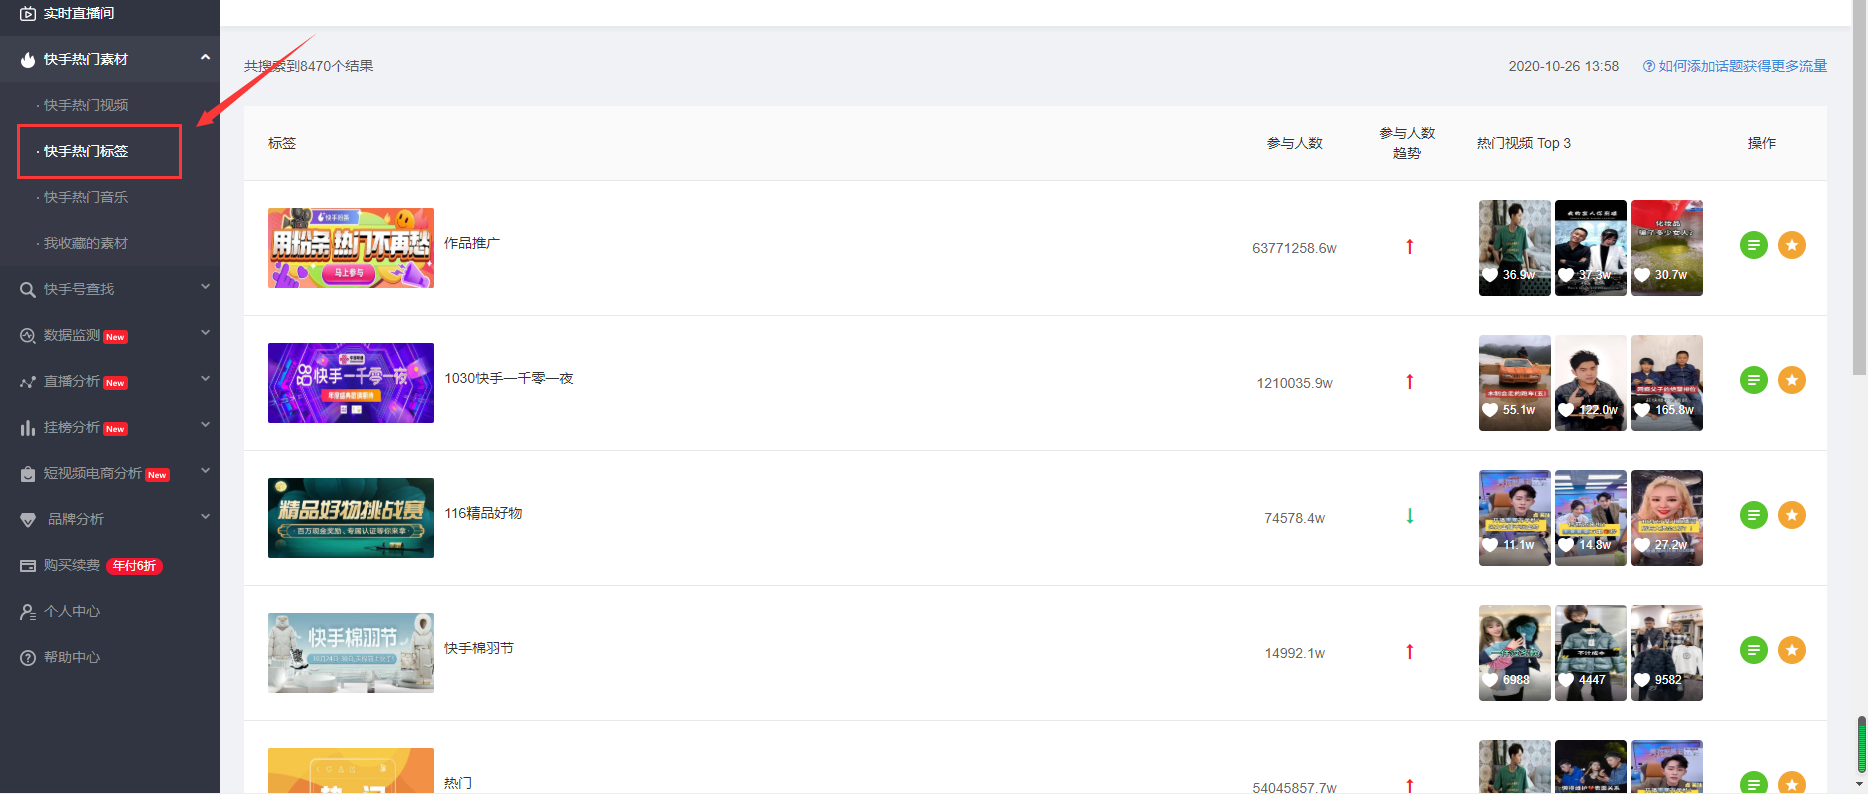
Task: Click the 参与人数趋势 column header
Action: pyautogui.click(x=1407, y=143)
